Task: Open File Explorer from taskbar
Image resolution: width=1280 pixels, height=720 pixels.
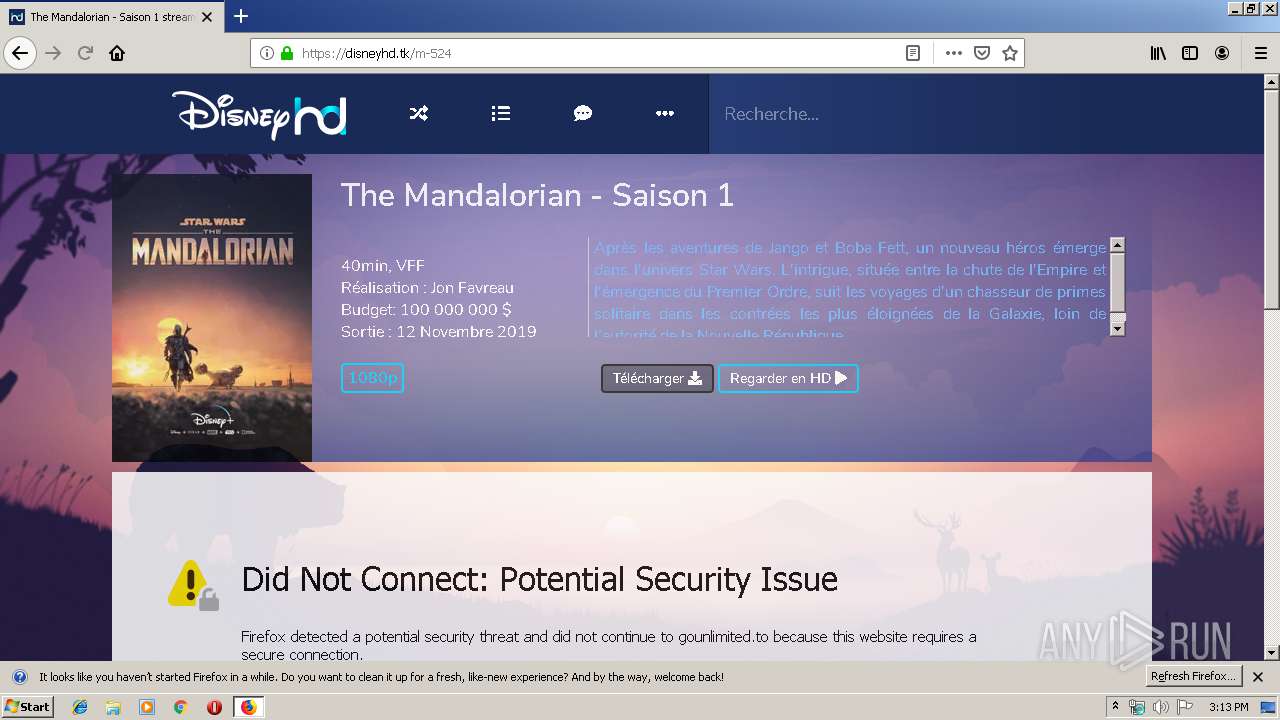Action: [113, 707]
